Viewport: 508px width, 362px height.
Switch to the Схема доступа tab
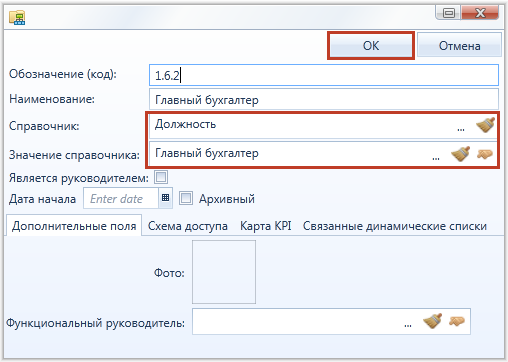(x=188, y=226)
